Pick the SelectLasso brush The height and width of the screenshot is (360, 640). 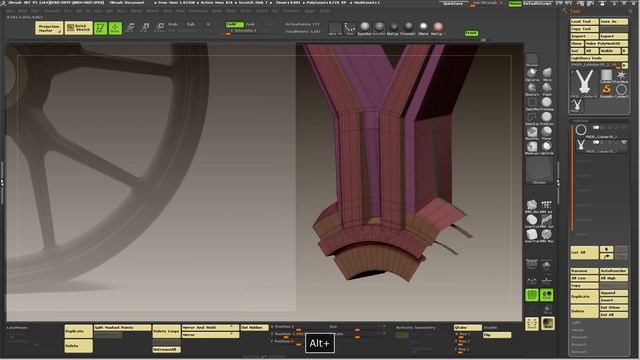pos(532,118)
